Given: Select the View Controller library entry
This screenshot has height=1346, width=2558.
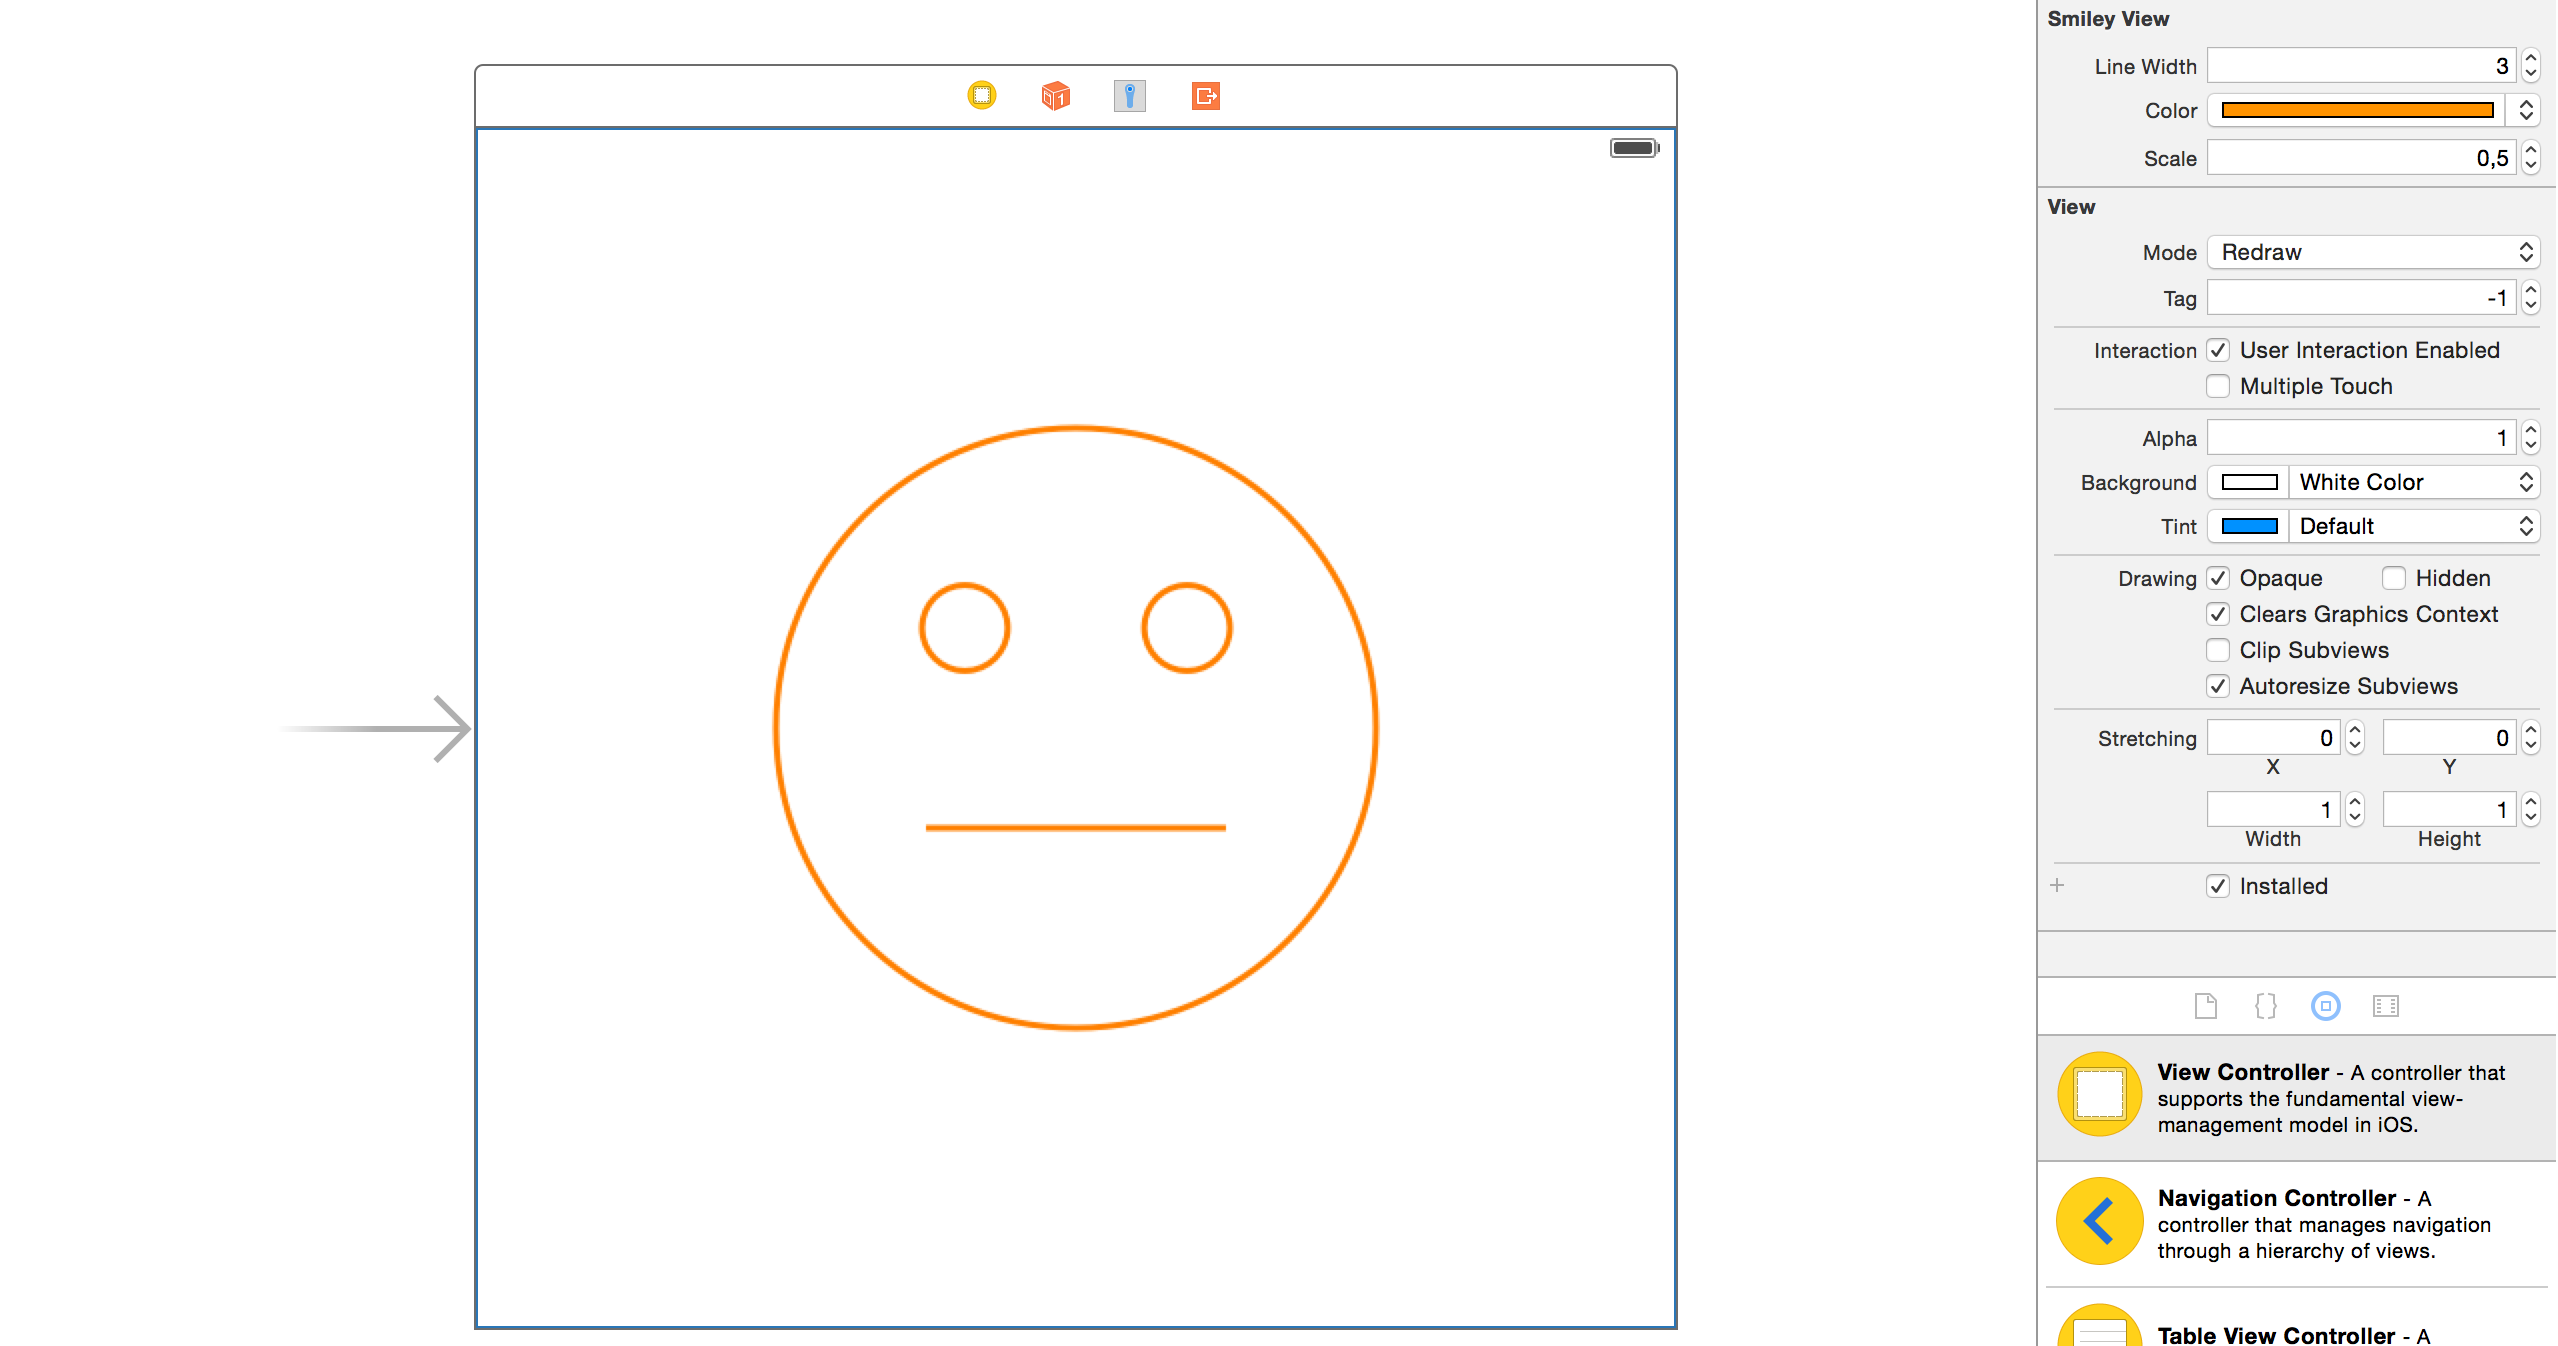Looking at the screenshot, I should click(x=2290, y=1097).
